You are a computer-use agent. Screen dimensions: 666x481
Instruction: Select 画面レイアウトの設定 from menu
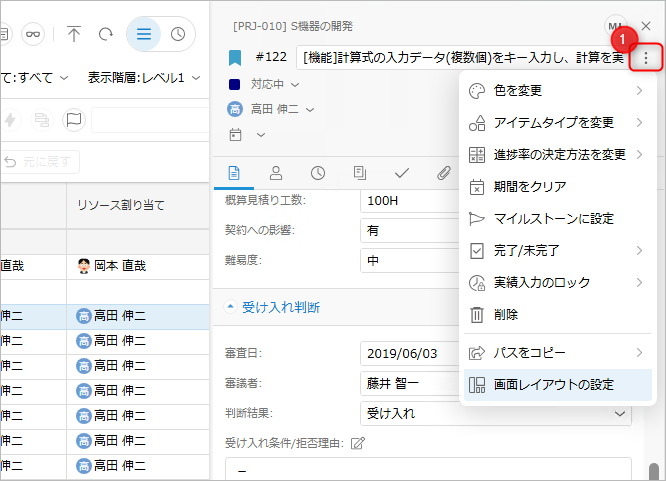click(554, 384)
